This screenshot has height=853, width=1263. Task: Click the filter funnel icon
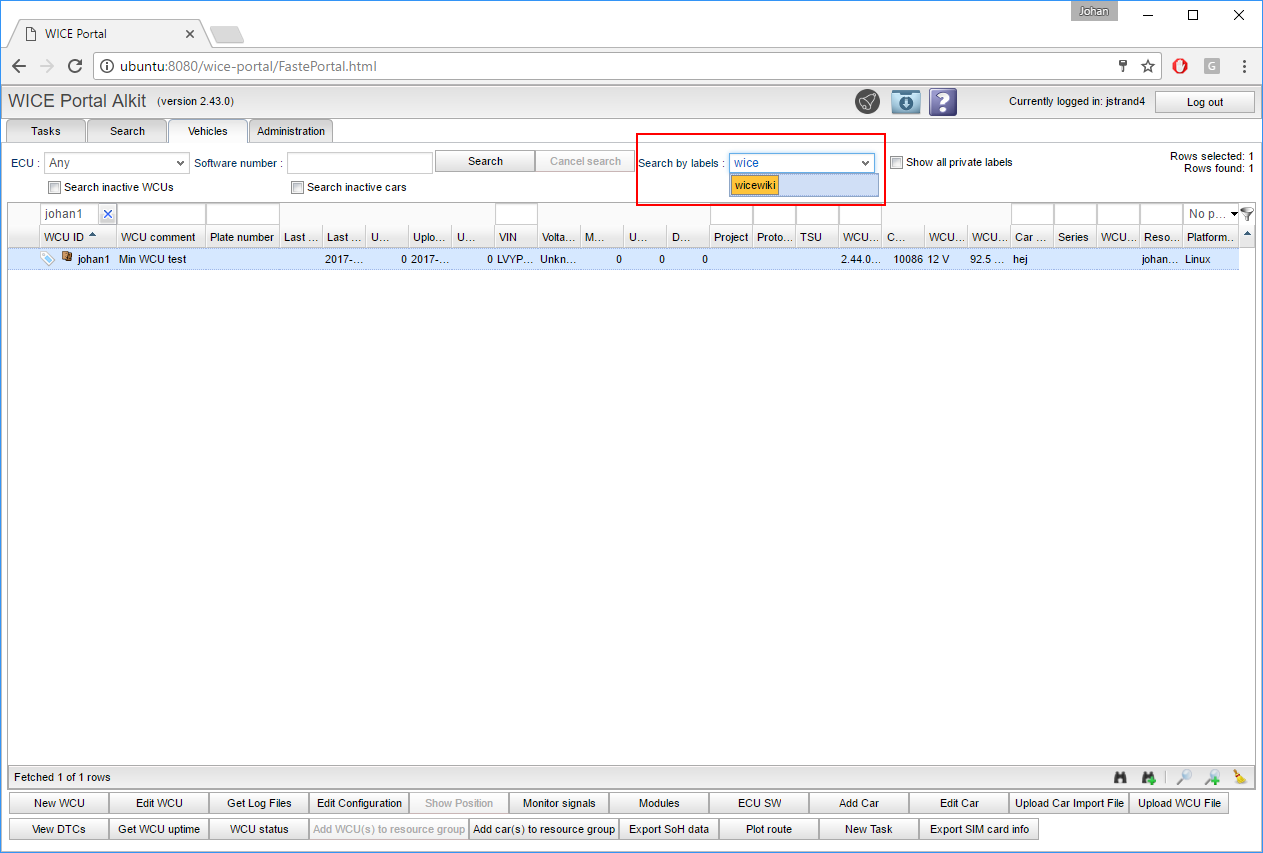point(1246,214)
